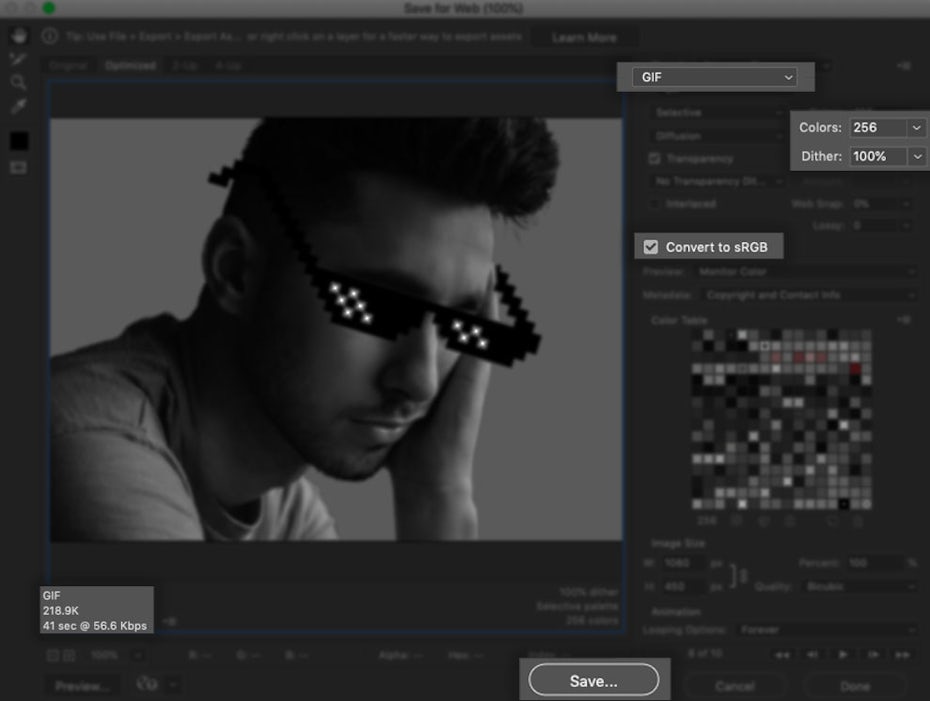The image size is (930, 701).
Task: Toggle the Convert to sRGB checkbox
Action: pos(651,247)
